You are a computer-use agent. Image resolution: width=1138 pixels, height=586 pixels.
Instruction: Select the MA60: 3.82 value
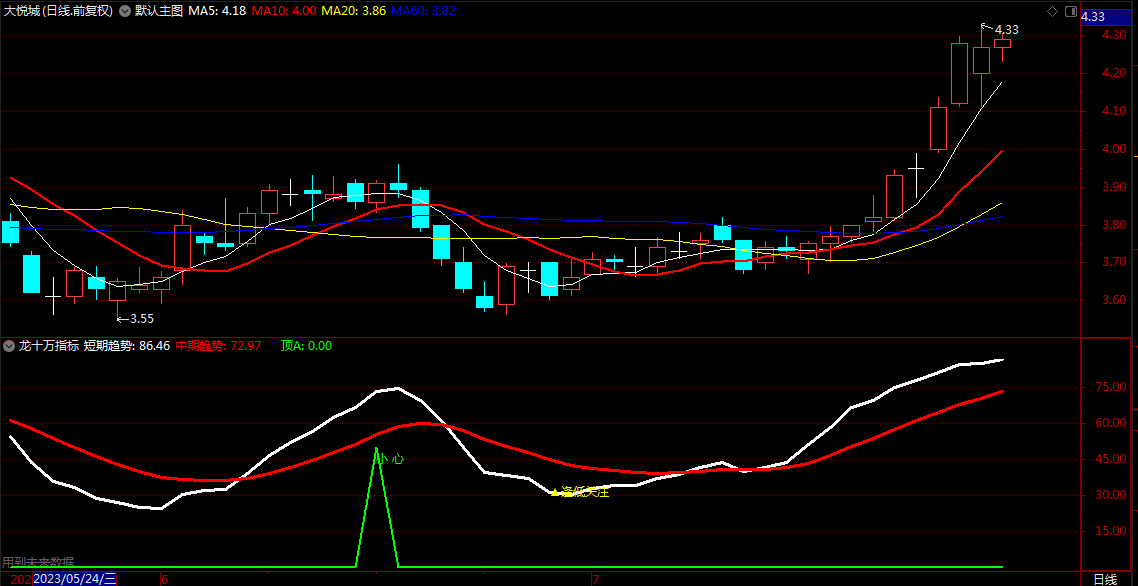coord(423,12)
